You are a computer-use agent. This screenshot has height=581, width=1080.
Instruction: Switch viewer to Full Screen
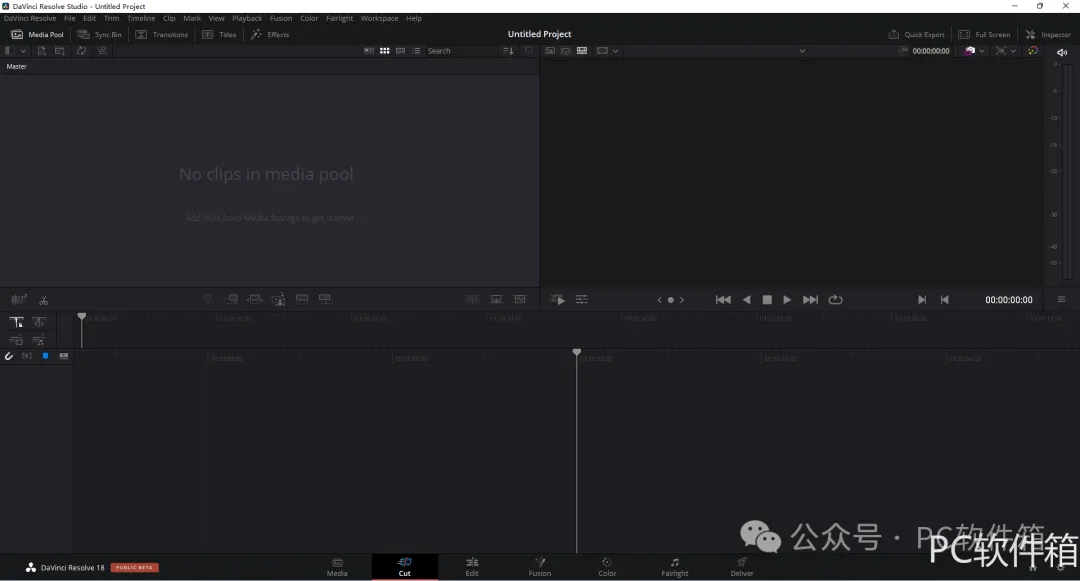[x=984, y=34]
